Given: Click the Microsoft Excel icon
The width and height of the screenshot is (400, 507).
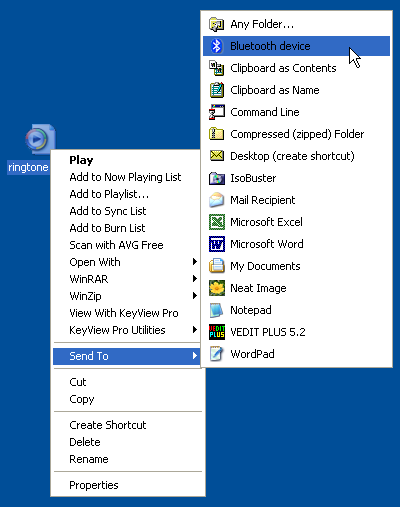Looking at the screenshot, I should point(217,222).
